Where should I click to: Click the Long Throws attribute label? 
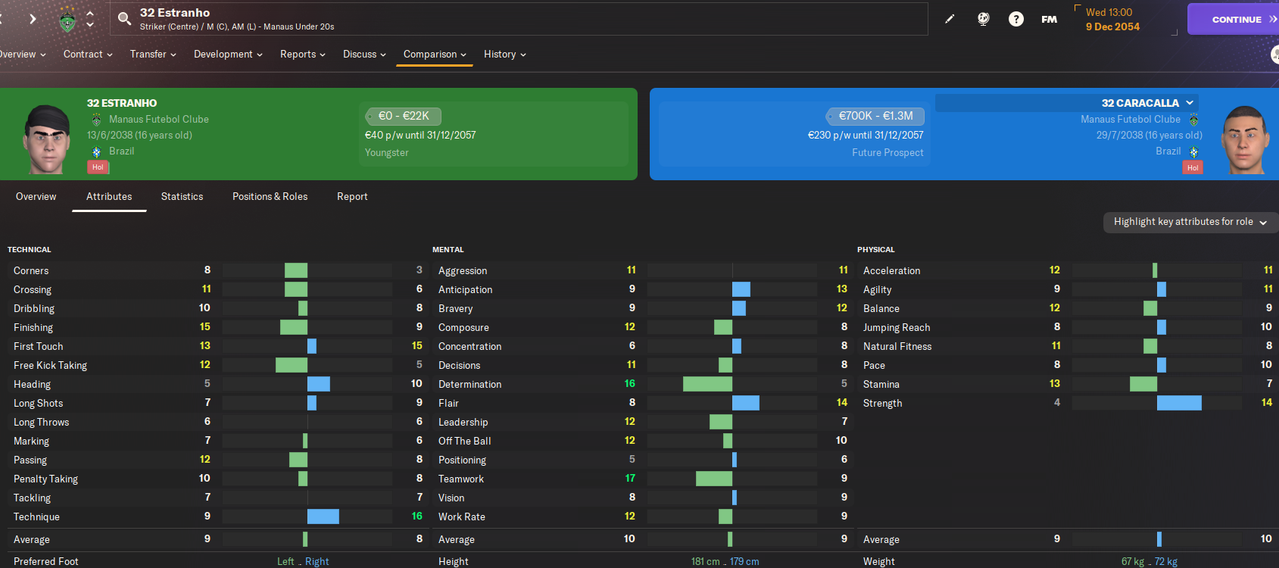pos(41,422)
